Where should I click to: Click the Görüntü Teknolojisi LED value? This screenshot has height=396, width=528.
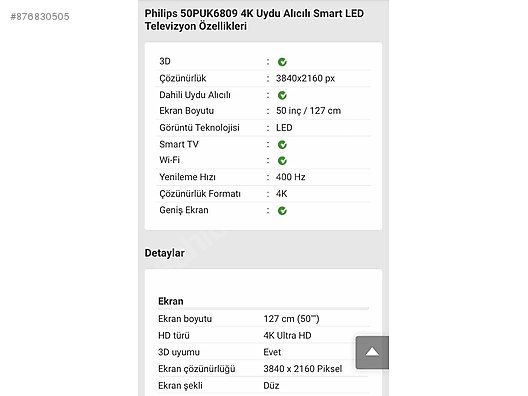[x=284, y=128]
